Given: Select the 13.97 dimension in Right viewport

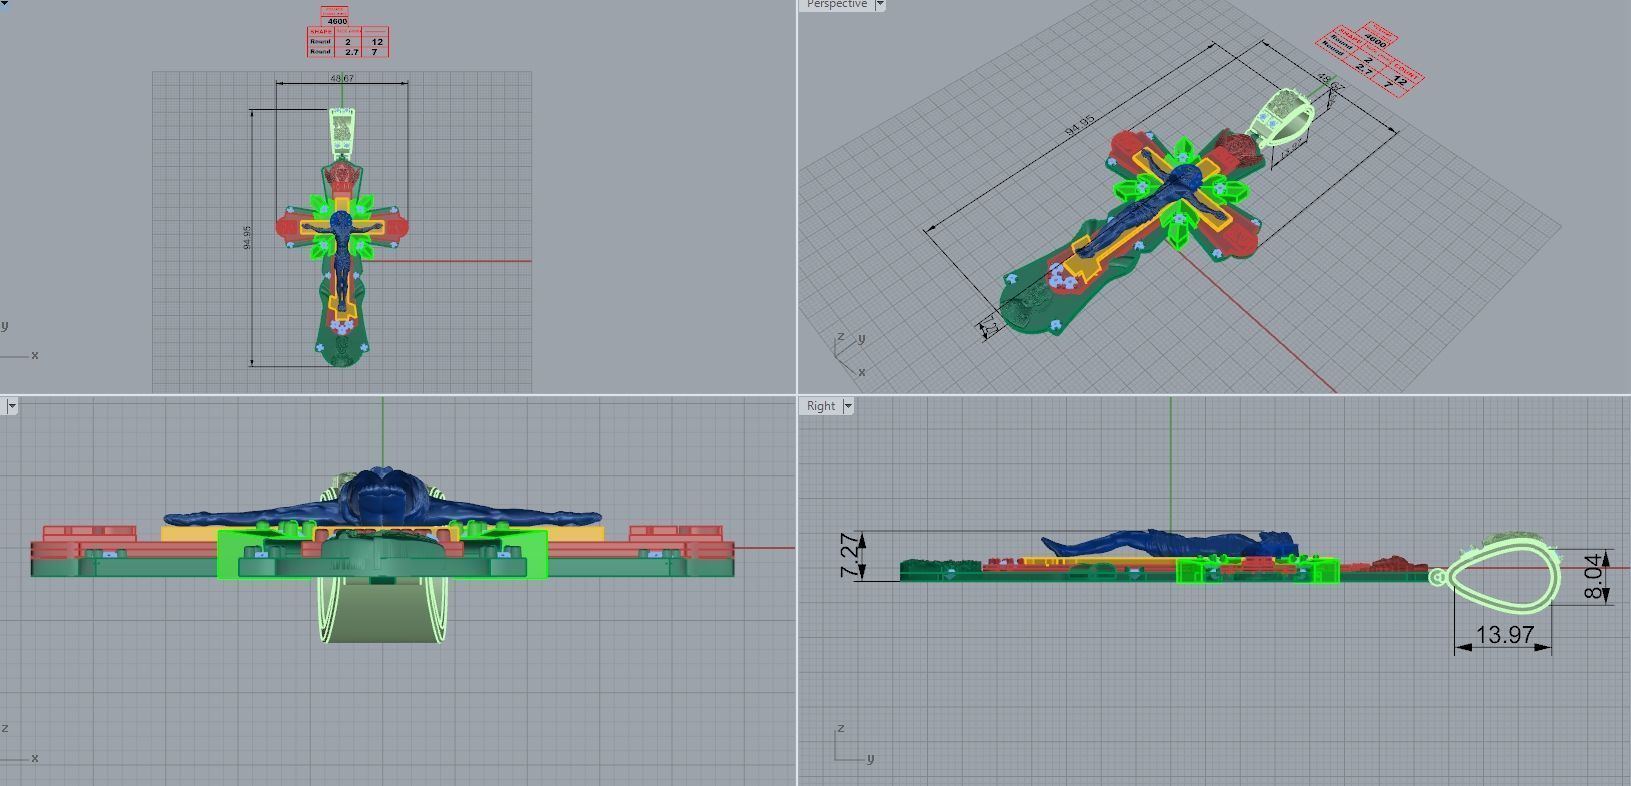Looking at the screenshot, I should (1504, 635).
